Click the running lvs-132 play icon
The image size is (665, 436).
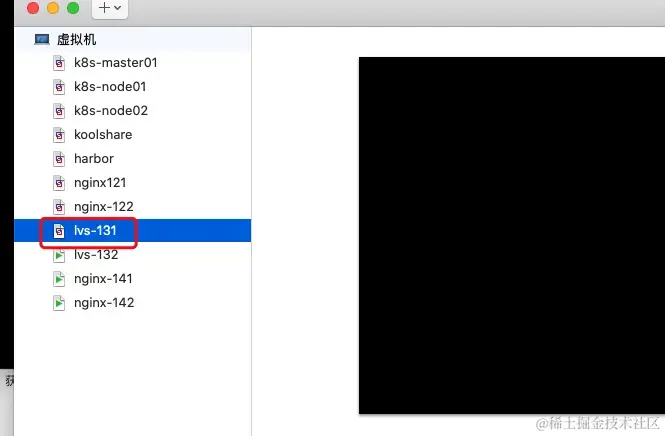pyautogui.click(x=59, y=255)
